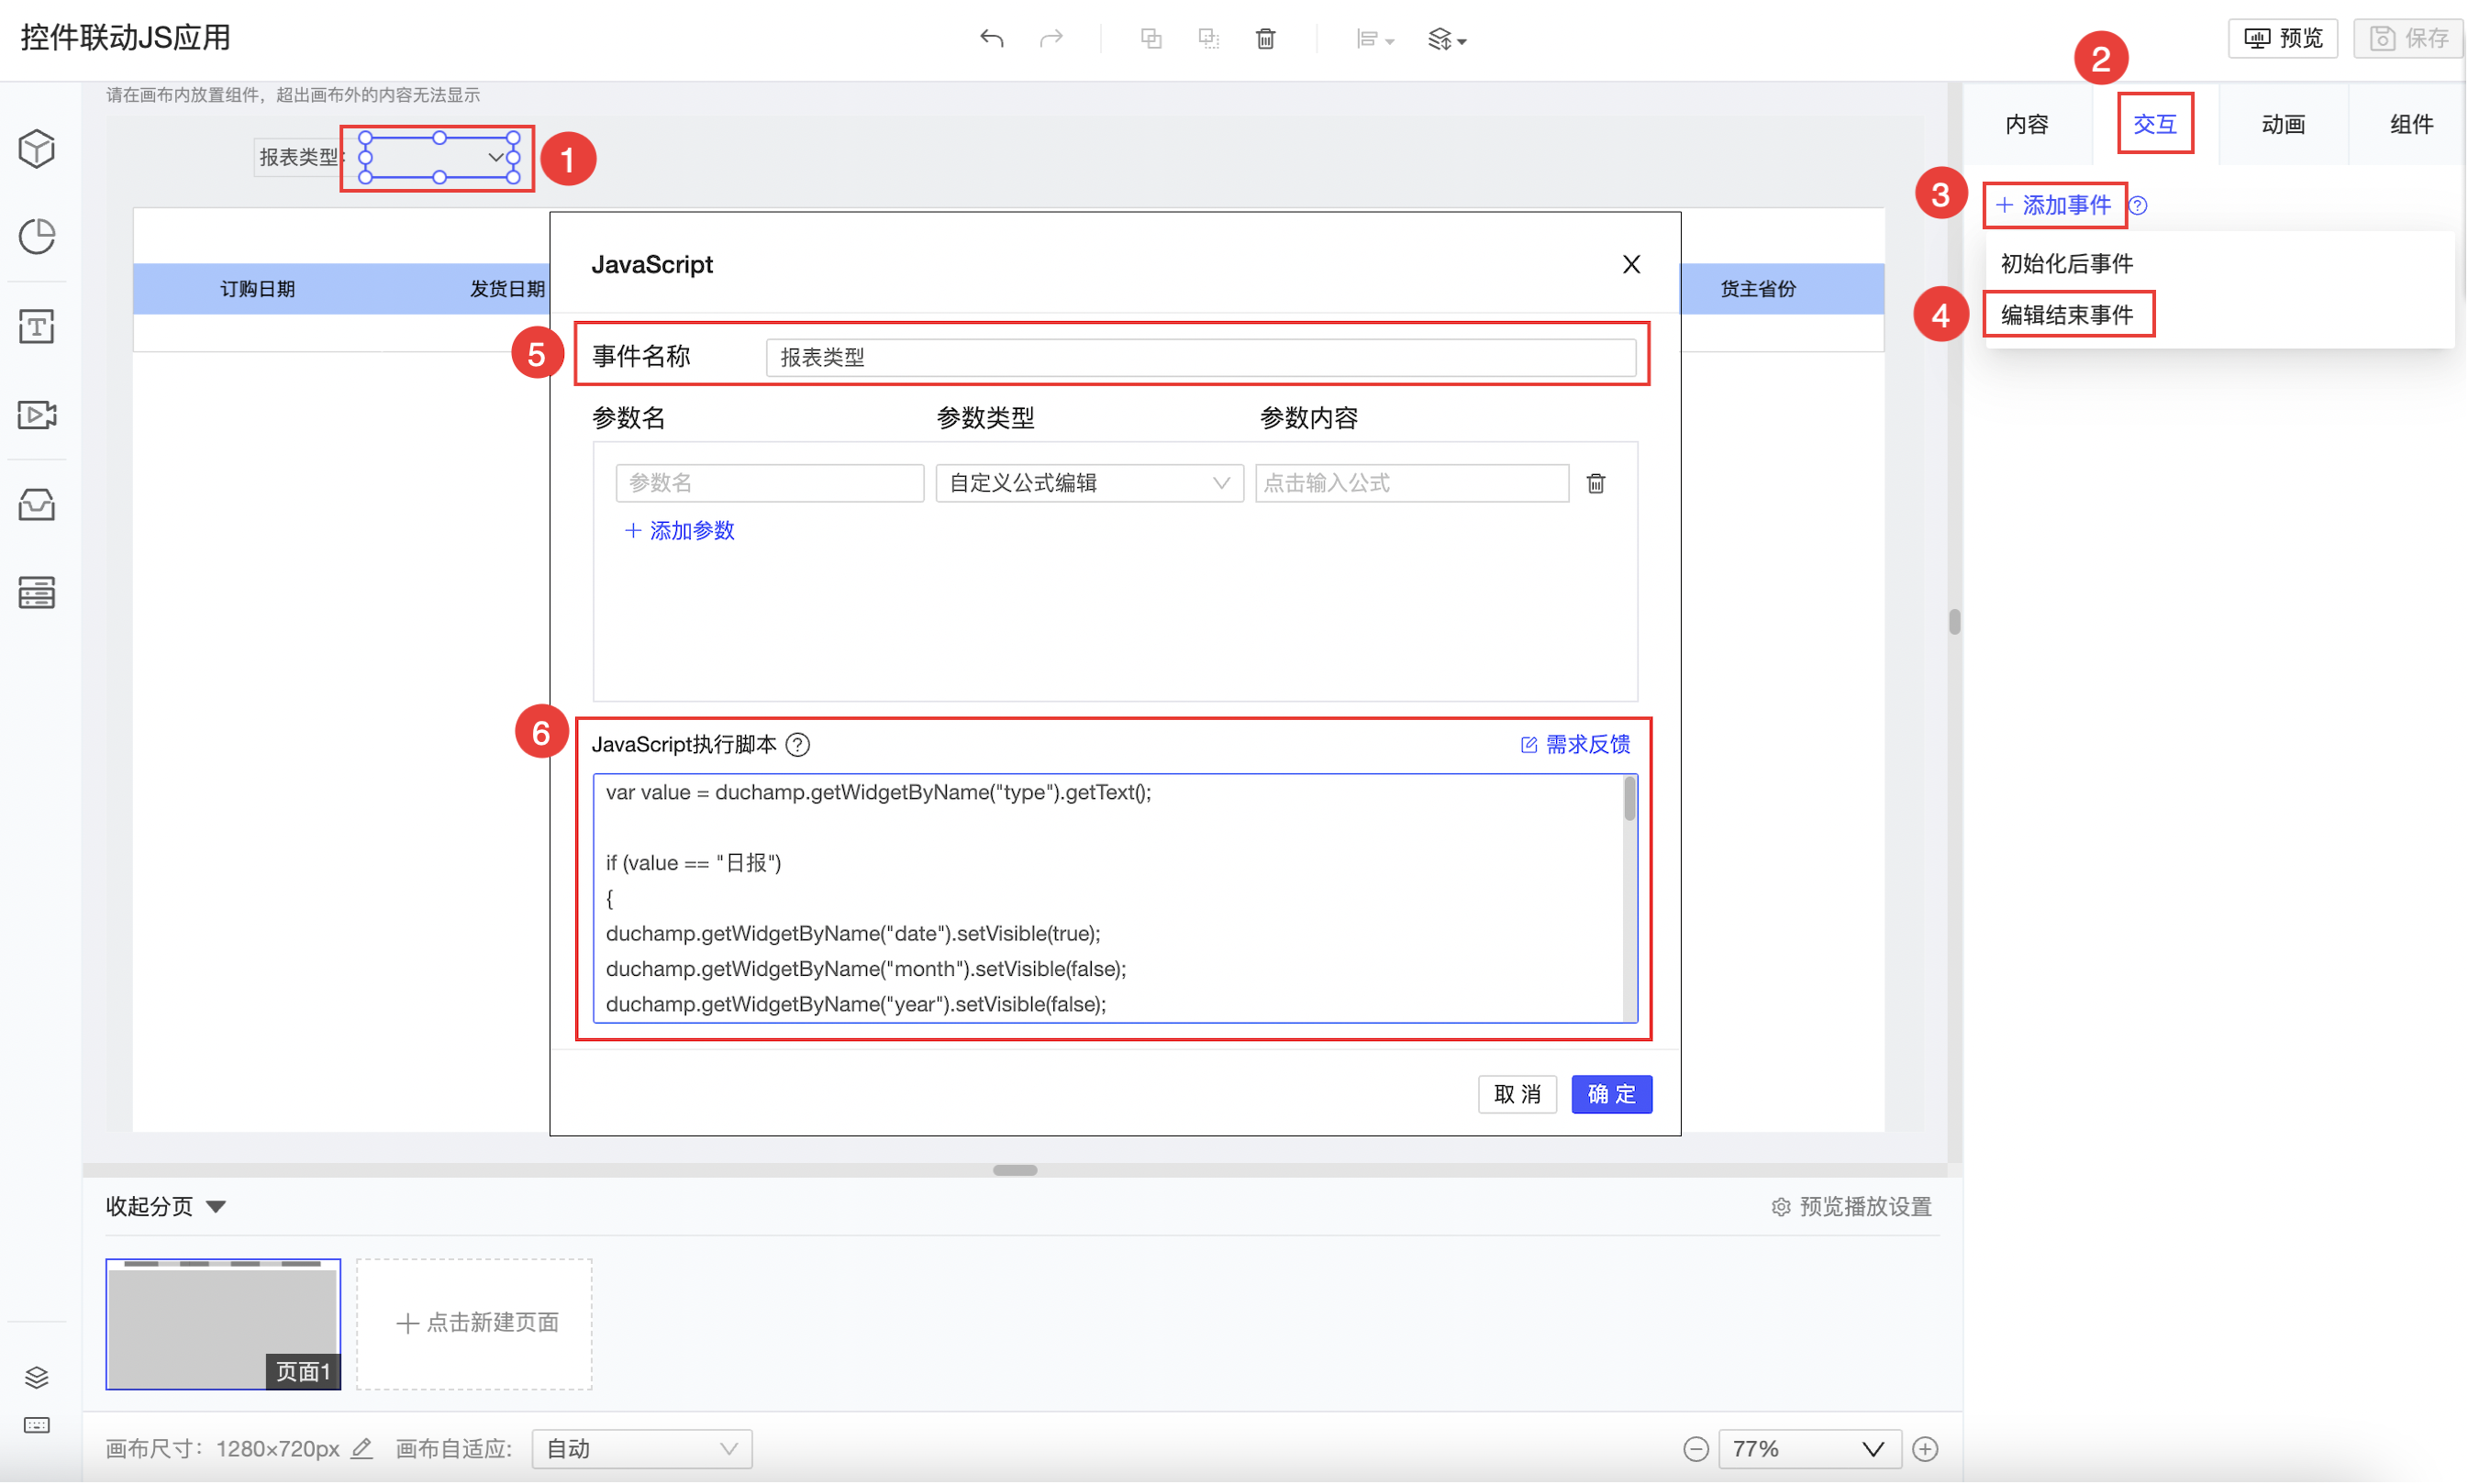Screen dimensions: 2468x1484
Task: Collapse pages via 收起分页 arrow
Action: click(x=216, y=1207)
